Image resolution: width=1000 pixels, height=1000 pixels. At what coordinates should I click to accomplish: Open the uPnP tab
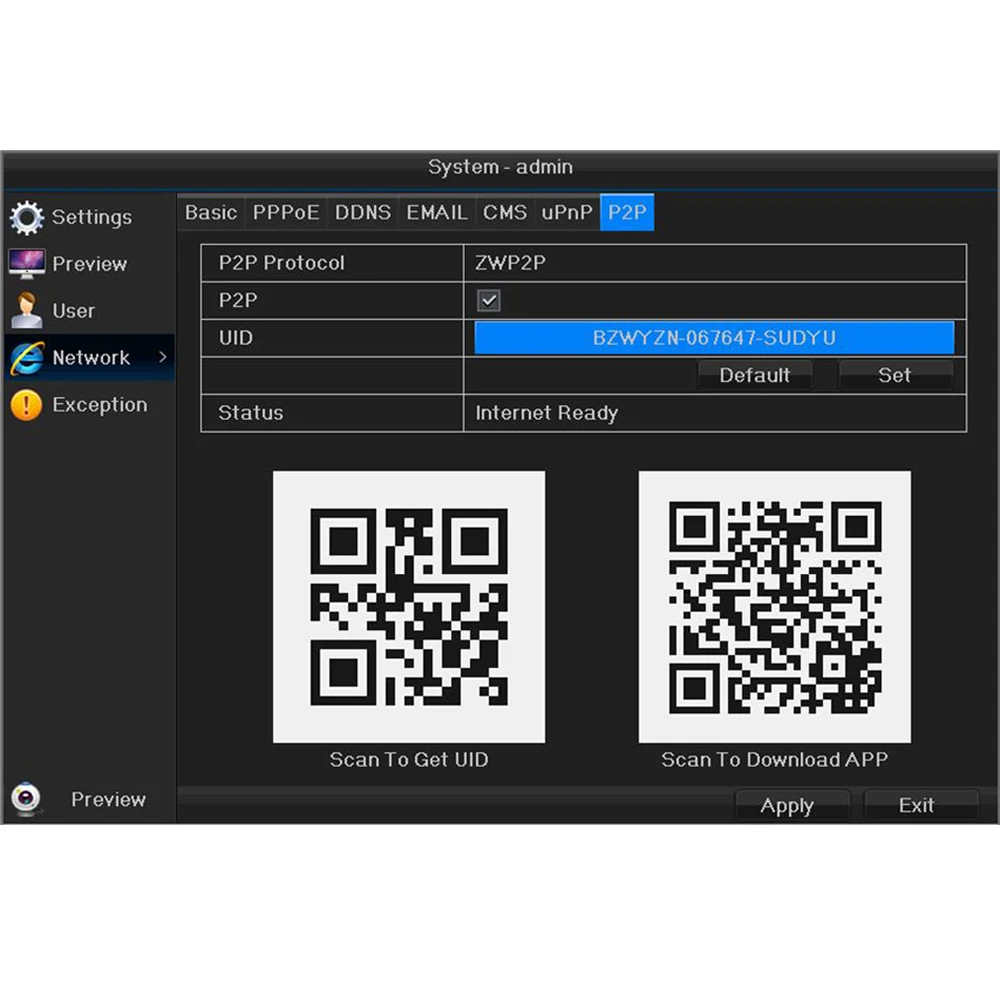[567, 212]
